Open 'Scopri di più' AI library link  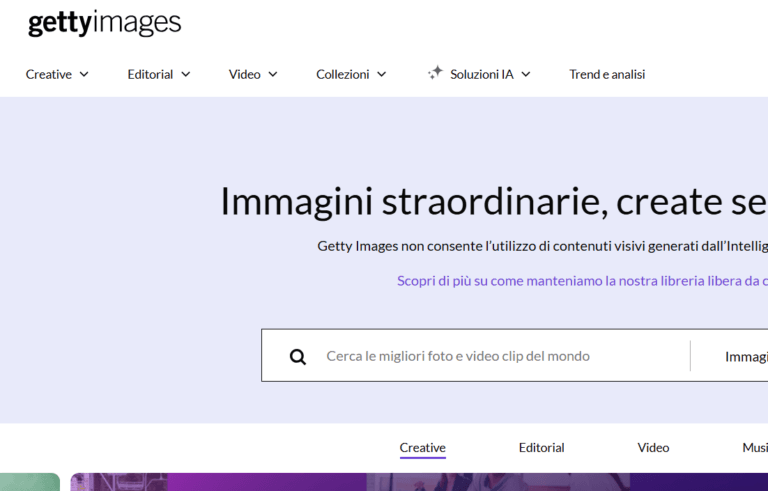(x=582, y=281)
